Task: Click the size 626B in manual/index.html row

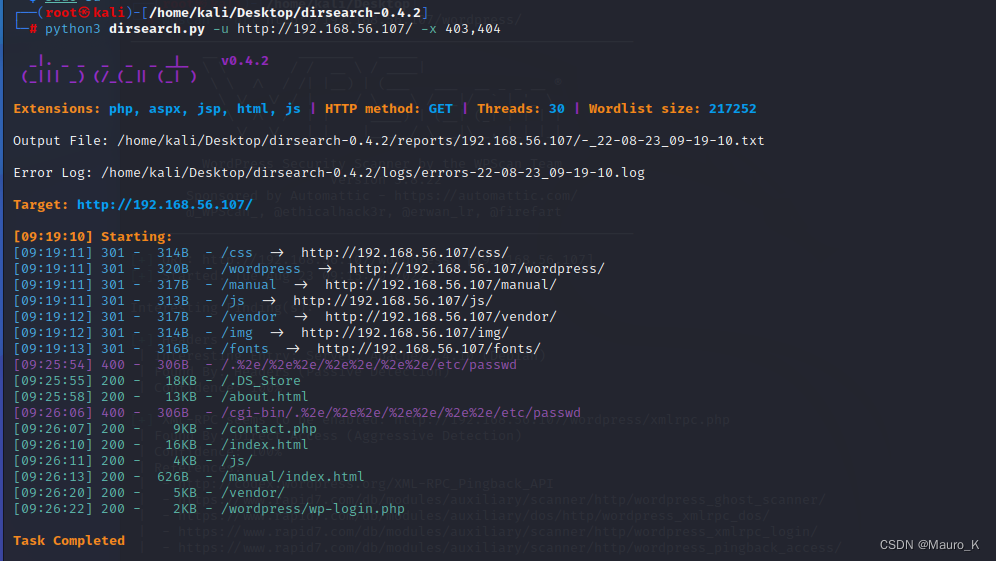Action: click(x=173, y=477)
